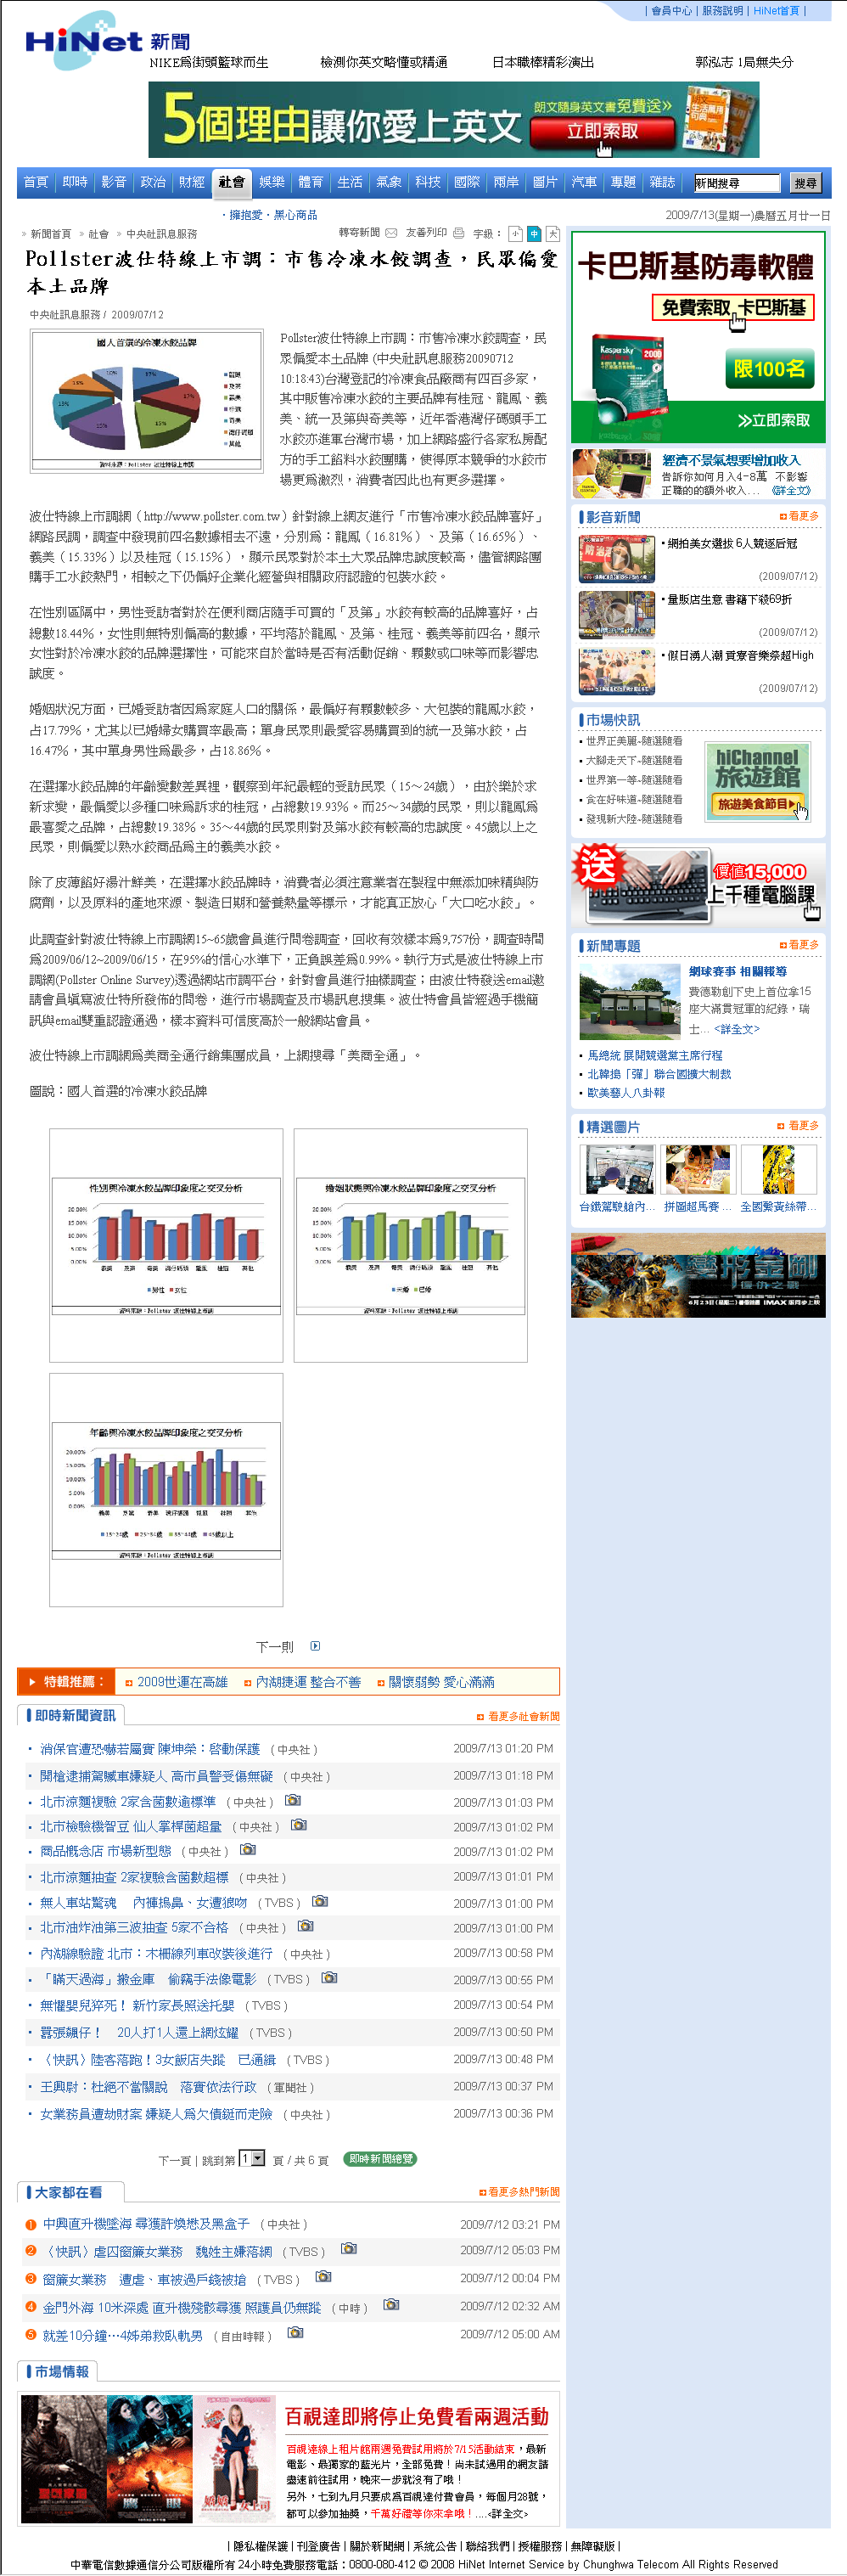Open the 財經 navigation tab
Viewport: 847px width, 2576px height.
pos(192,183)
